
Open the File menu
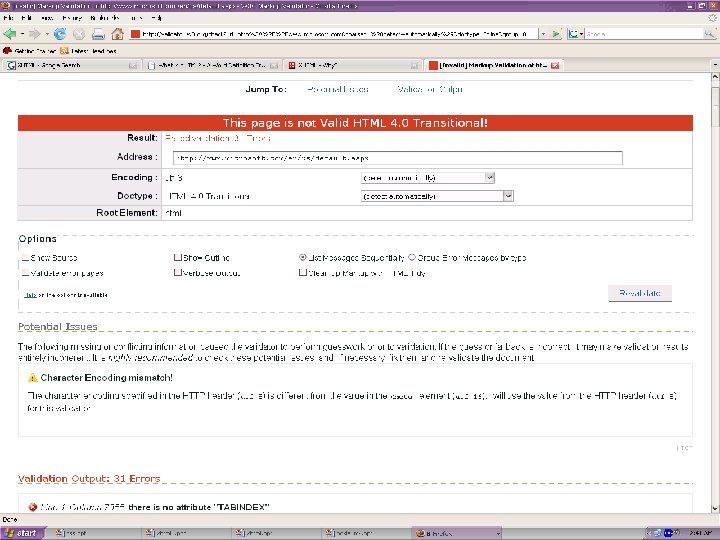click(x=8, y=18)
